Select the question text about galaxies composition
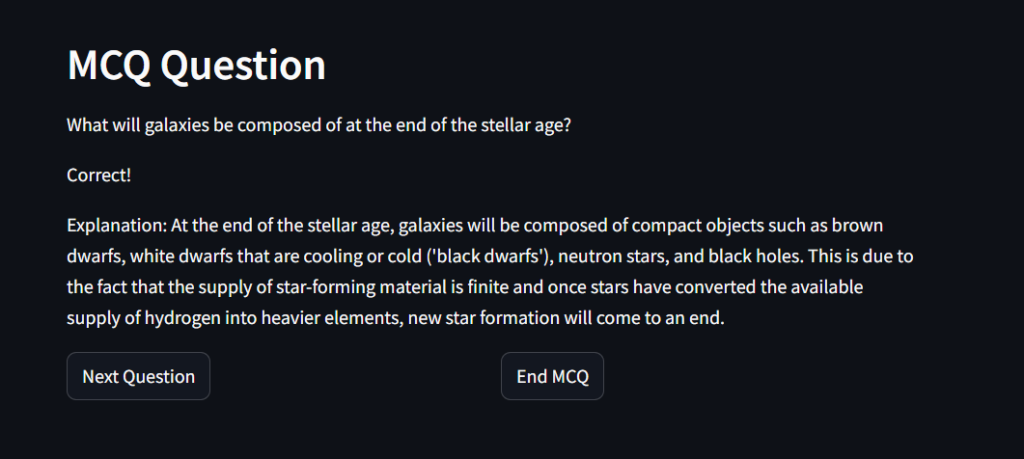 click(x=319, y=125)
